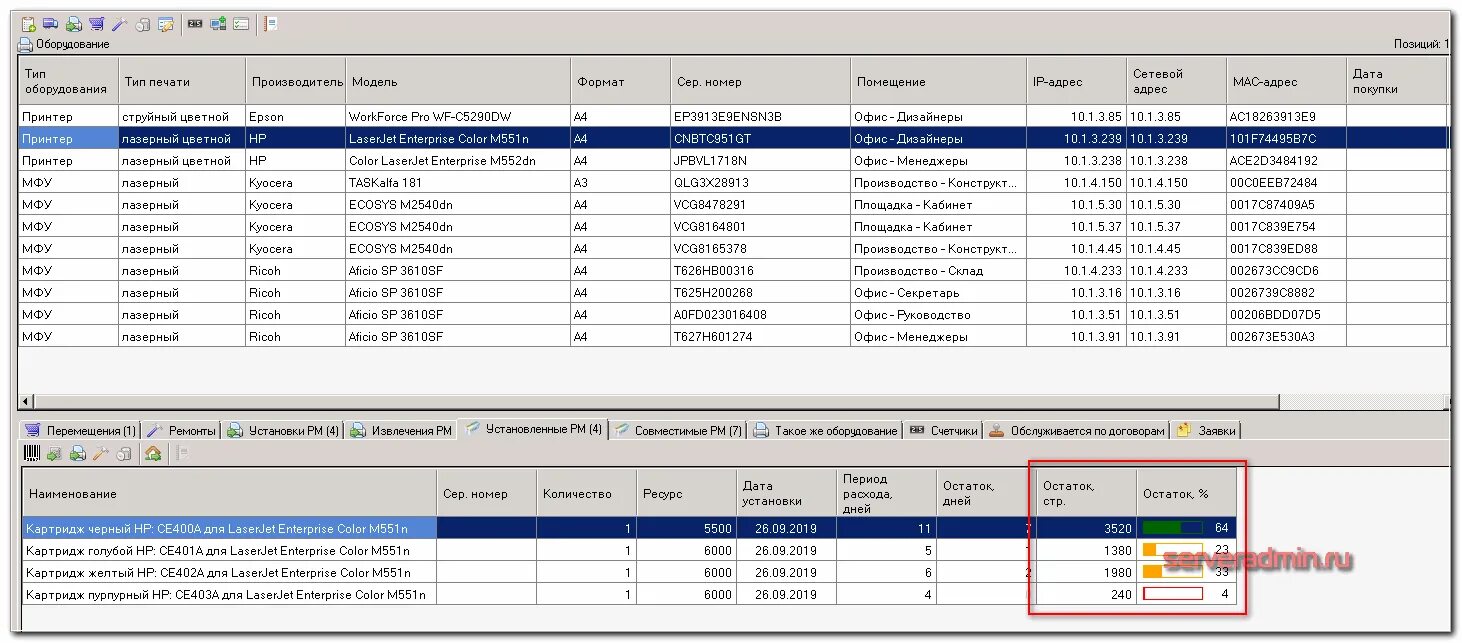The height and width of the screenshot is (643, 1462).
Task: Click the 23 percent remaining progress bar
Action: click(1173, 549)
